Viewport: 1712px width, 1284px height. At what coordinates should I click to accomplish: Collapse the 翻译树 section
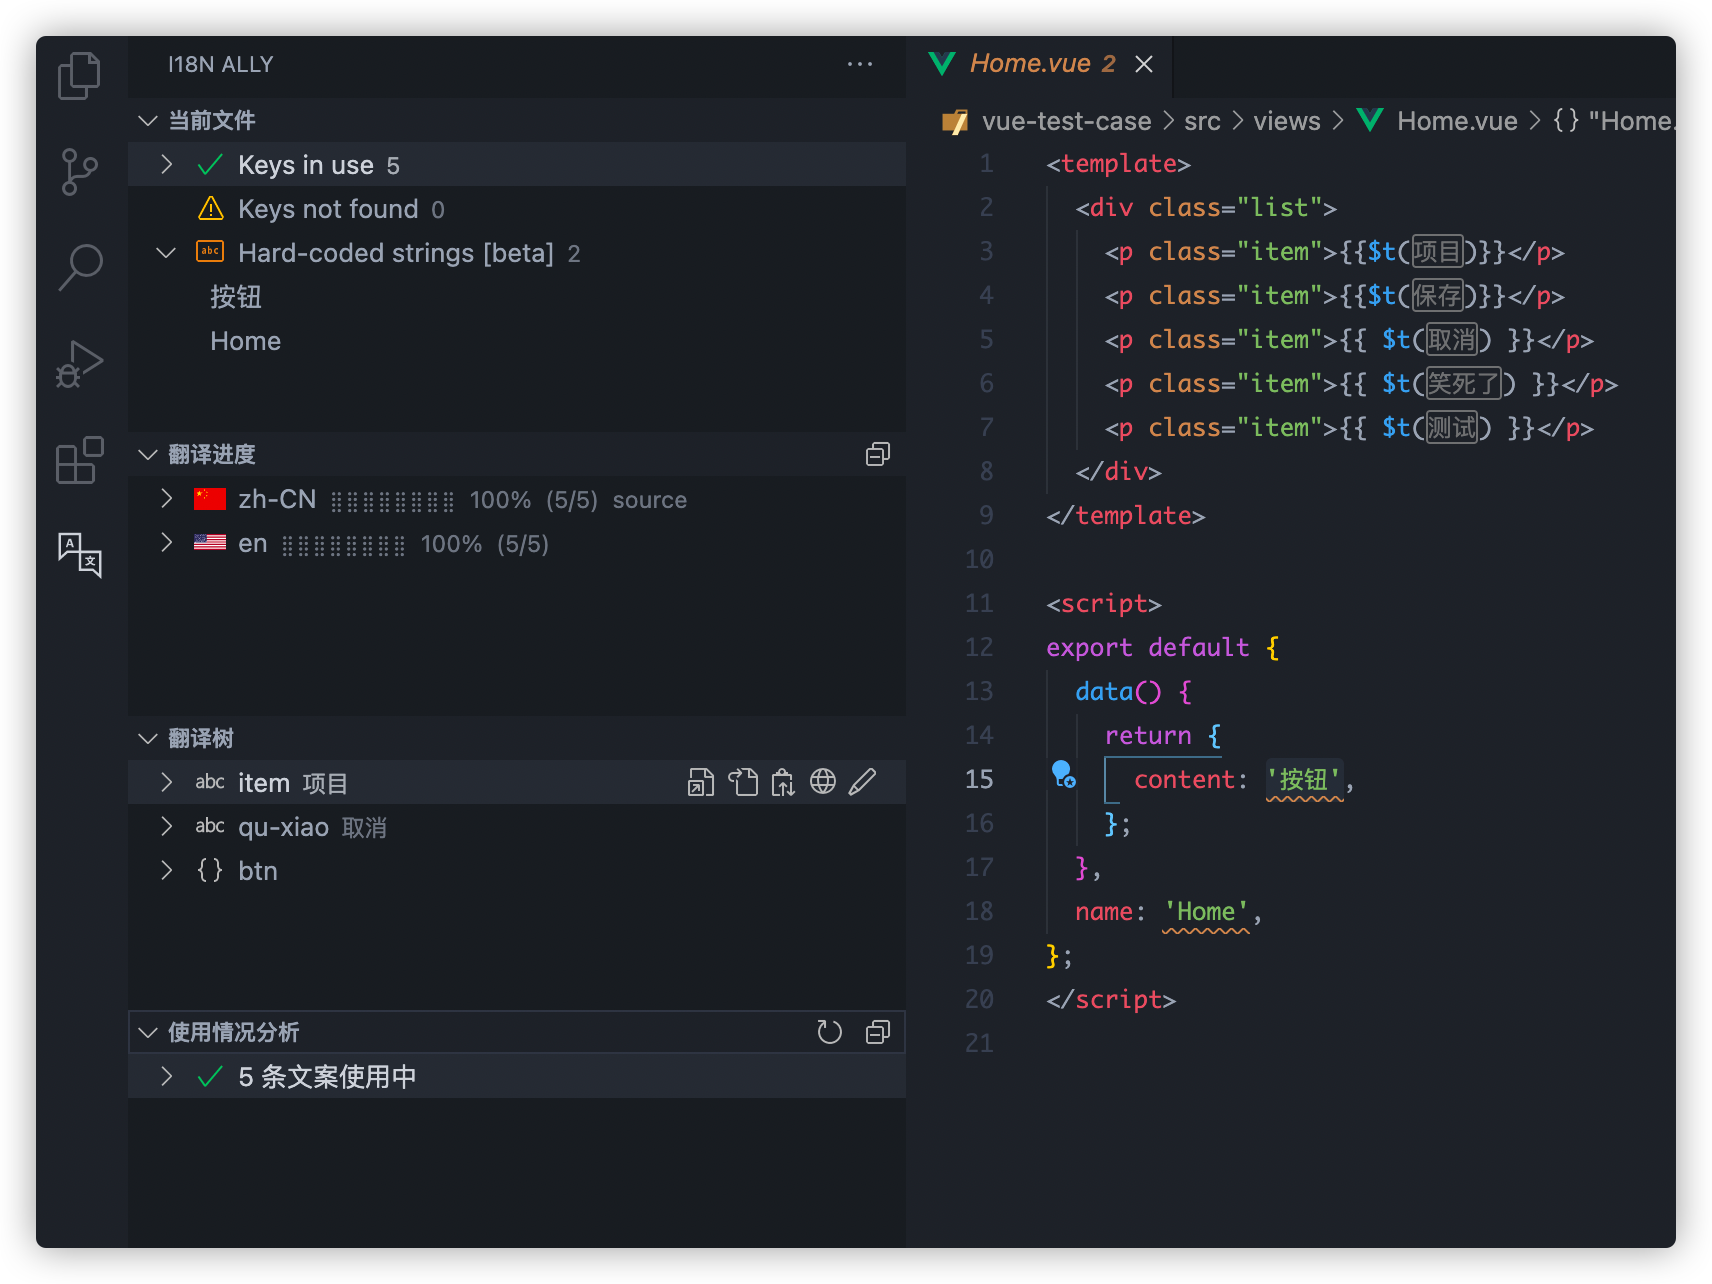point(148,739)
